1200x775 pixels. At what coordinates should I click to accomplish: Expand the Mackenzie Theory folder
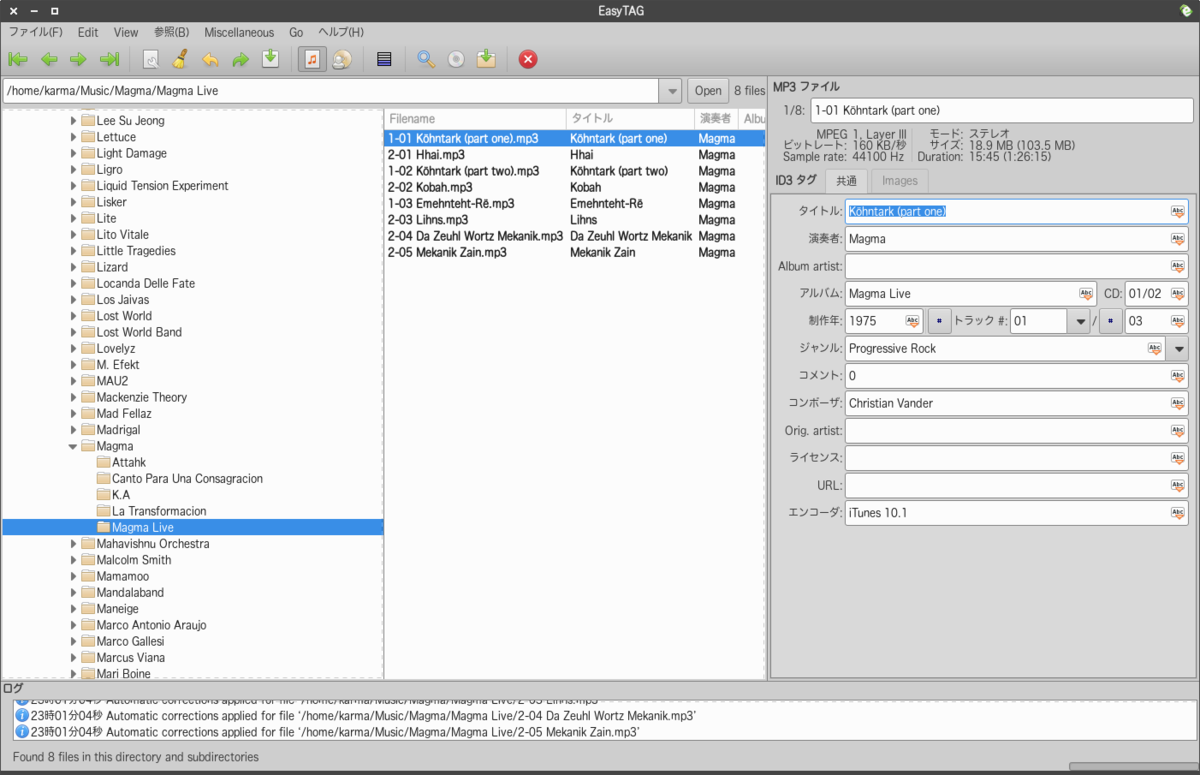(73, 397)
